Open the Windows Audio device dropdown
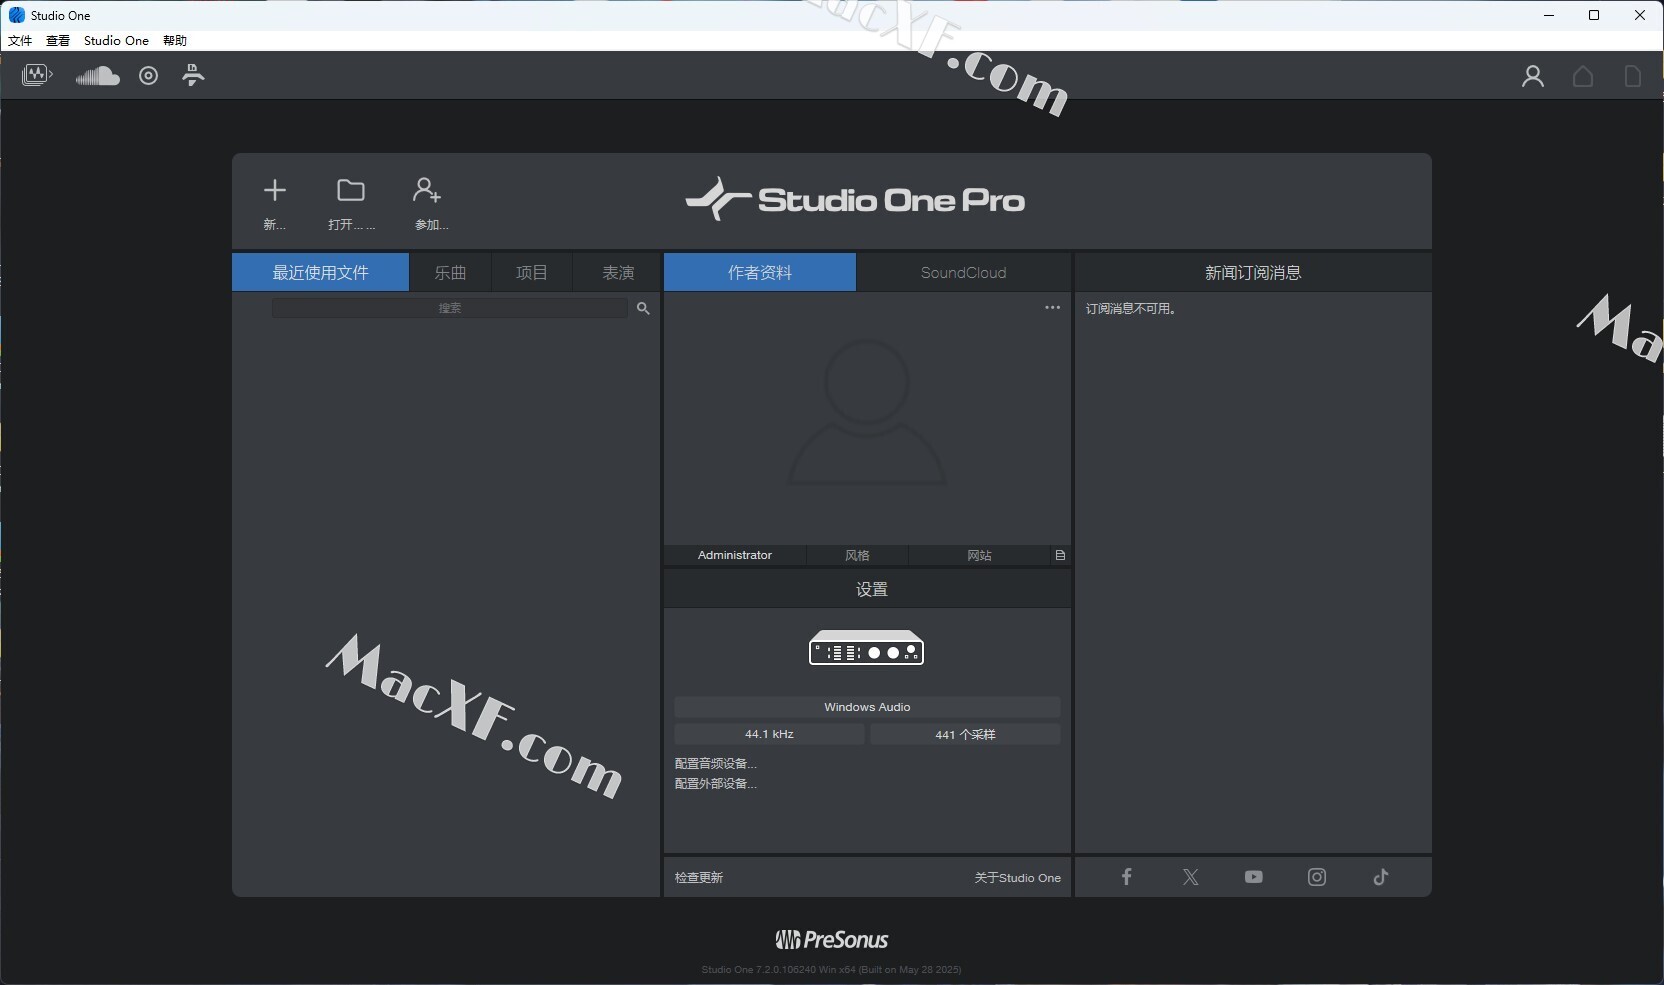The width and height of the screenshot is (1664, 985). tap(867, 707)
